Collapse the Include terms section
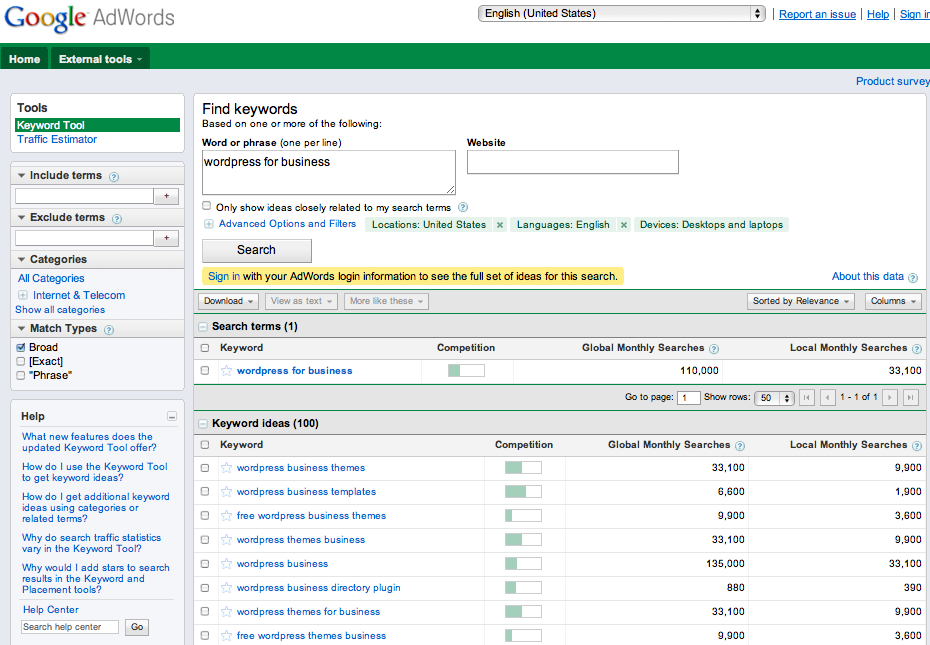Viewport: 930px width, 645px height. [x=21, y=176]
